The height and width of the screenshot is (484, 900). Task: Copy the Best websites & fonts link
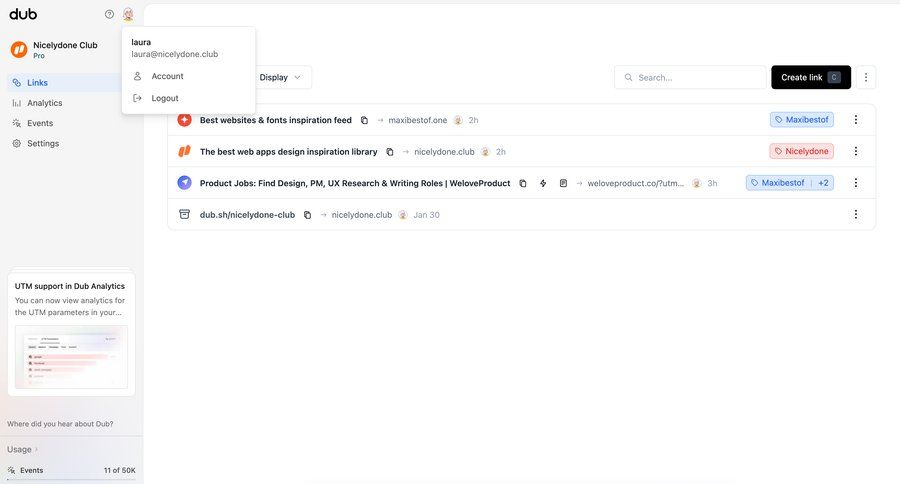(x=364, y=120)
